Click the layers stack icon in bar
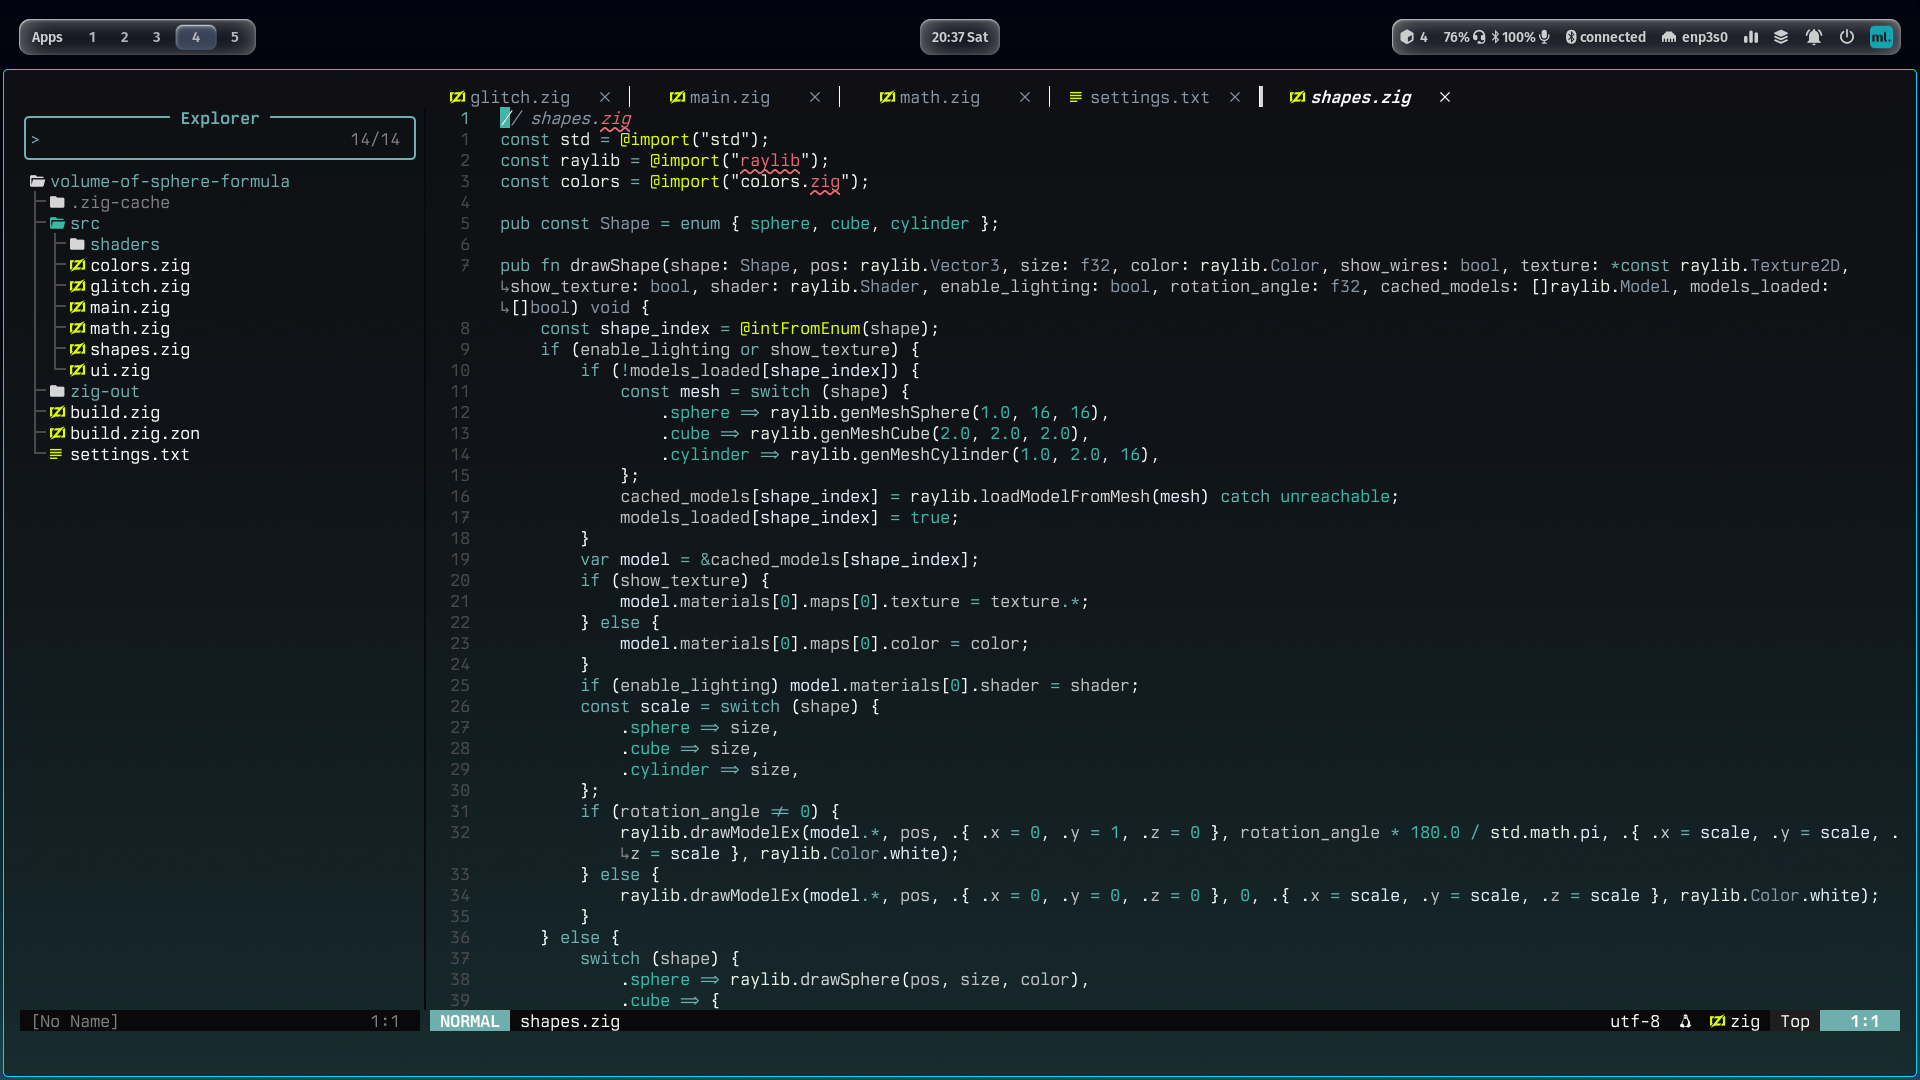The image size is (1920, 1080). [1781, 37]
